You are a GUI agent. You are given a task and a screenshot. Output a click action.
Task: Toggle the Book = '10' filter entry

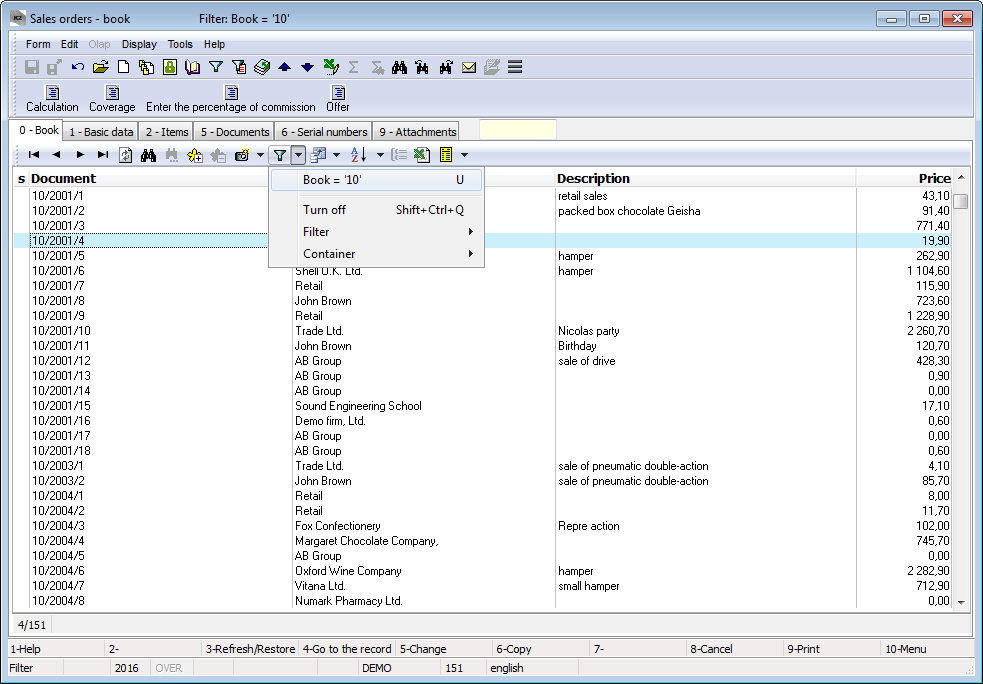pos(333,180)
